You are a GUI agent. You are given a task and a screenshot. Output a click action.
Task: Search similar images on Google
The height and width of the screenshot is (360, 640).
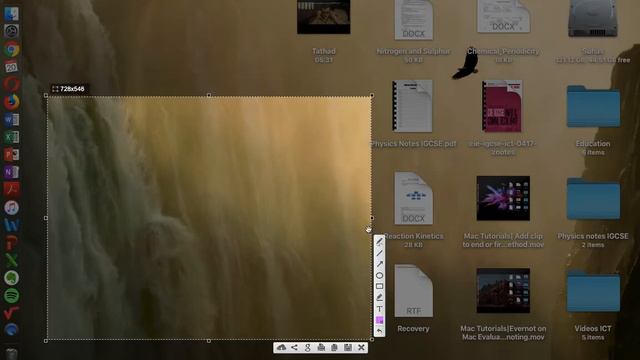click(x=308, y=347)
